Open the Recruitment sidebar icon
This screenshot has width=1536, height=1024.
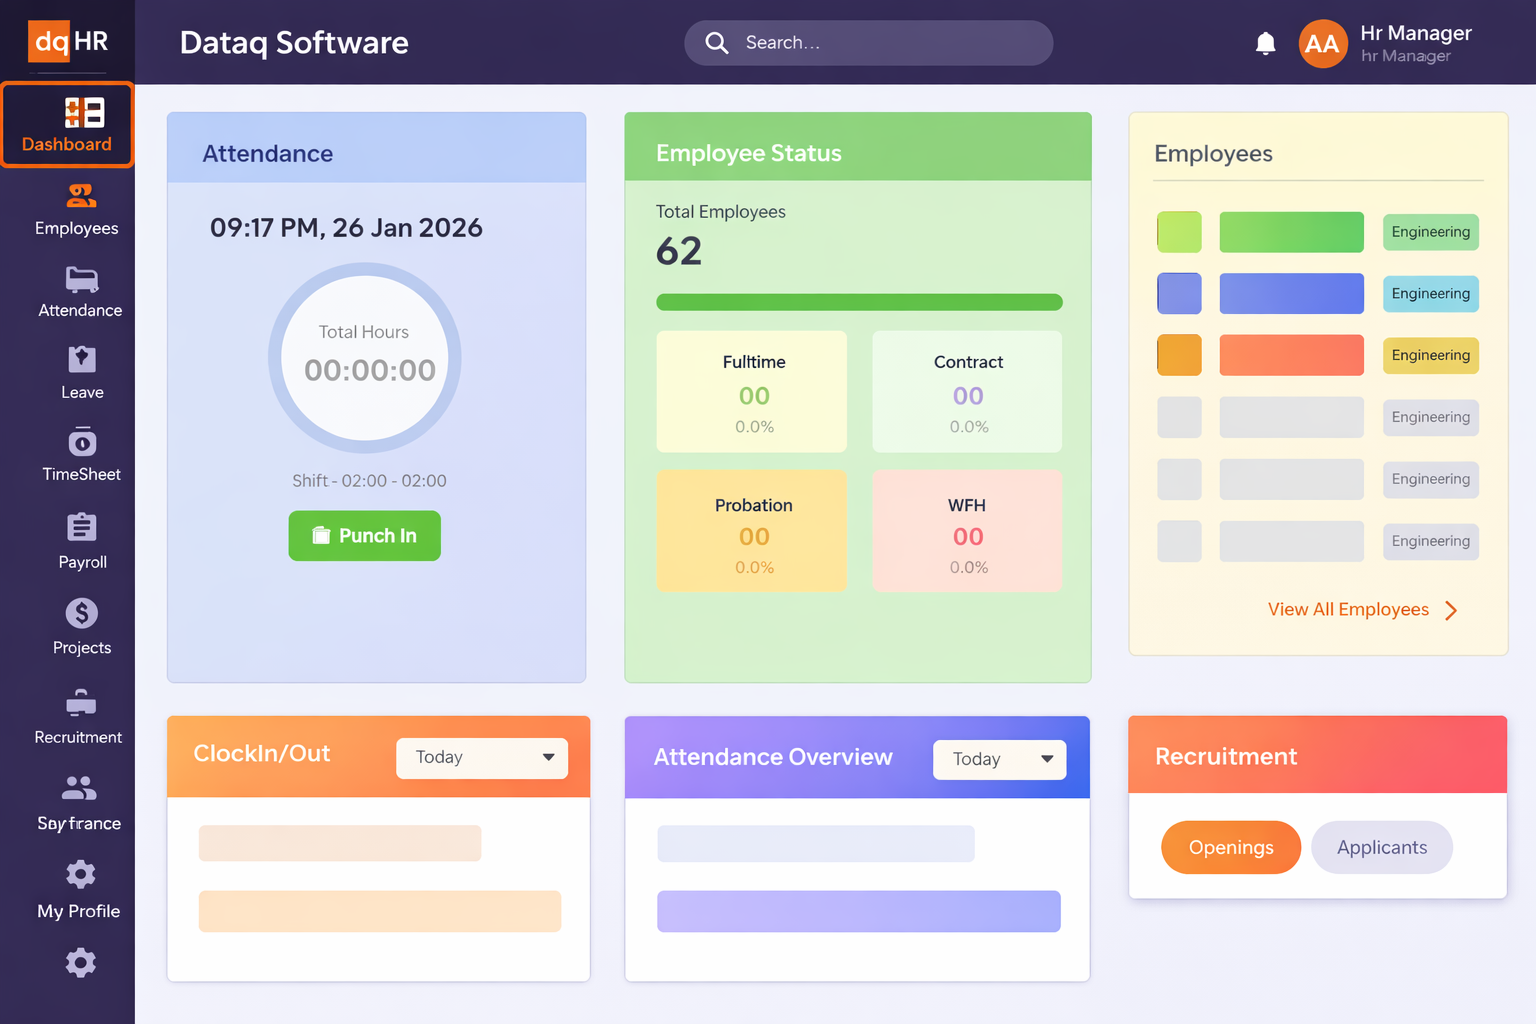point(81,703)
